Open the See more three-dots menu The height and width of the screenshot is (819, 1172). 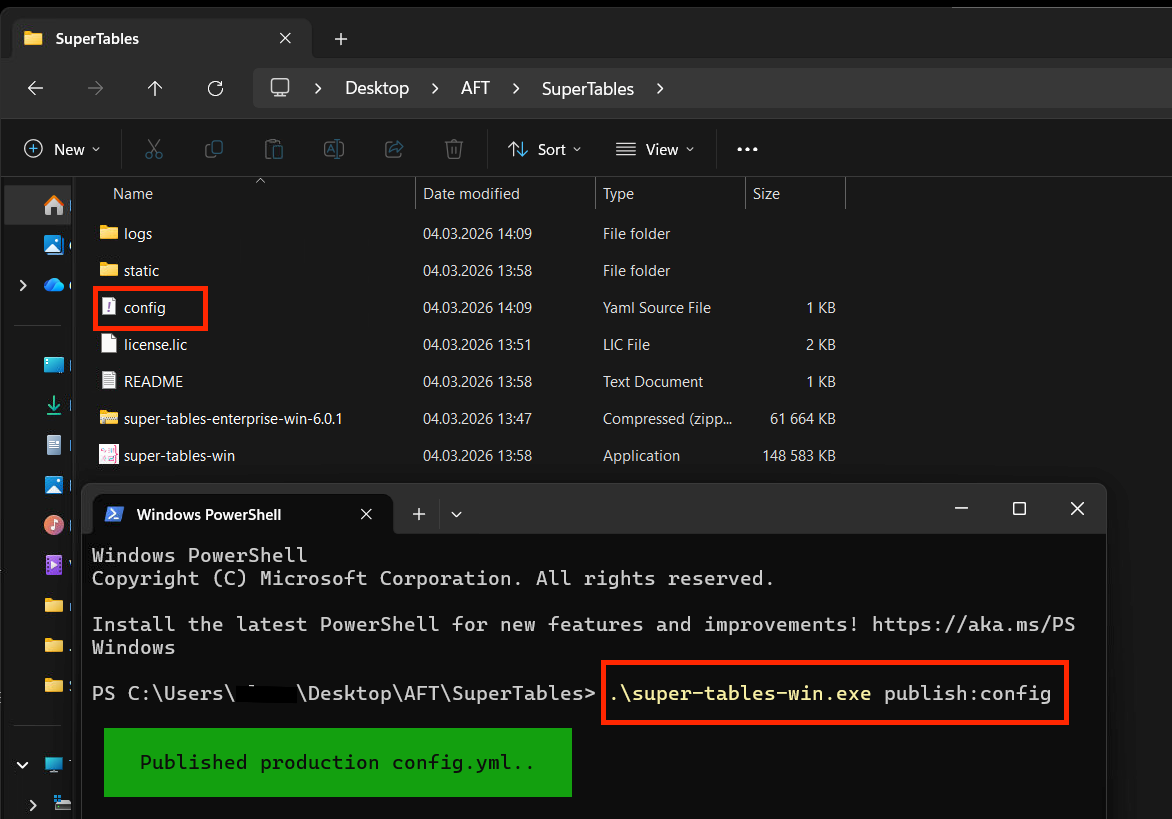[x=747, y=149]
